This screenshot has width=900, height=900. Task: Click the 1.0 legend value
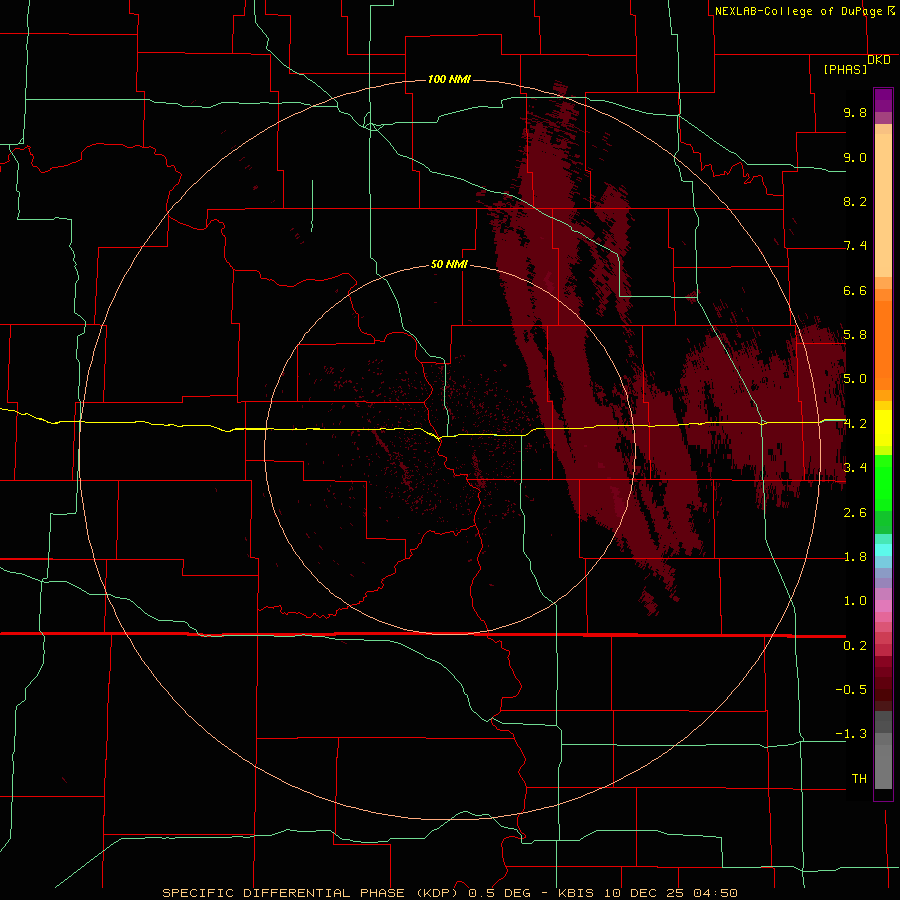855,601
